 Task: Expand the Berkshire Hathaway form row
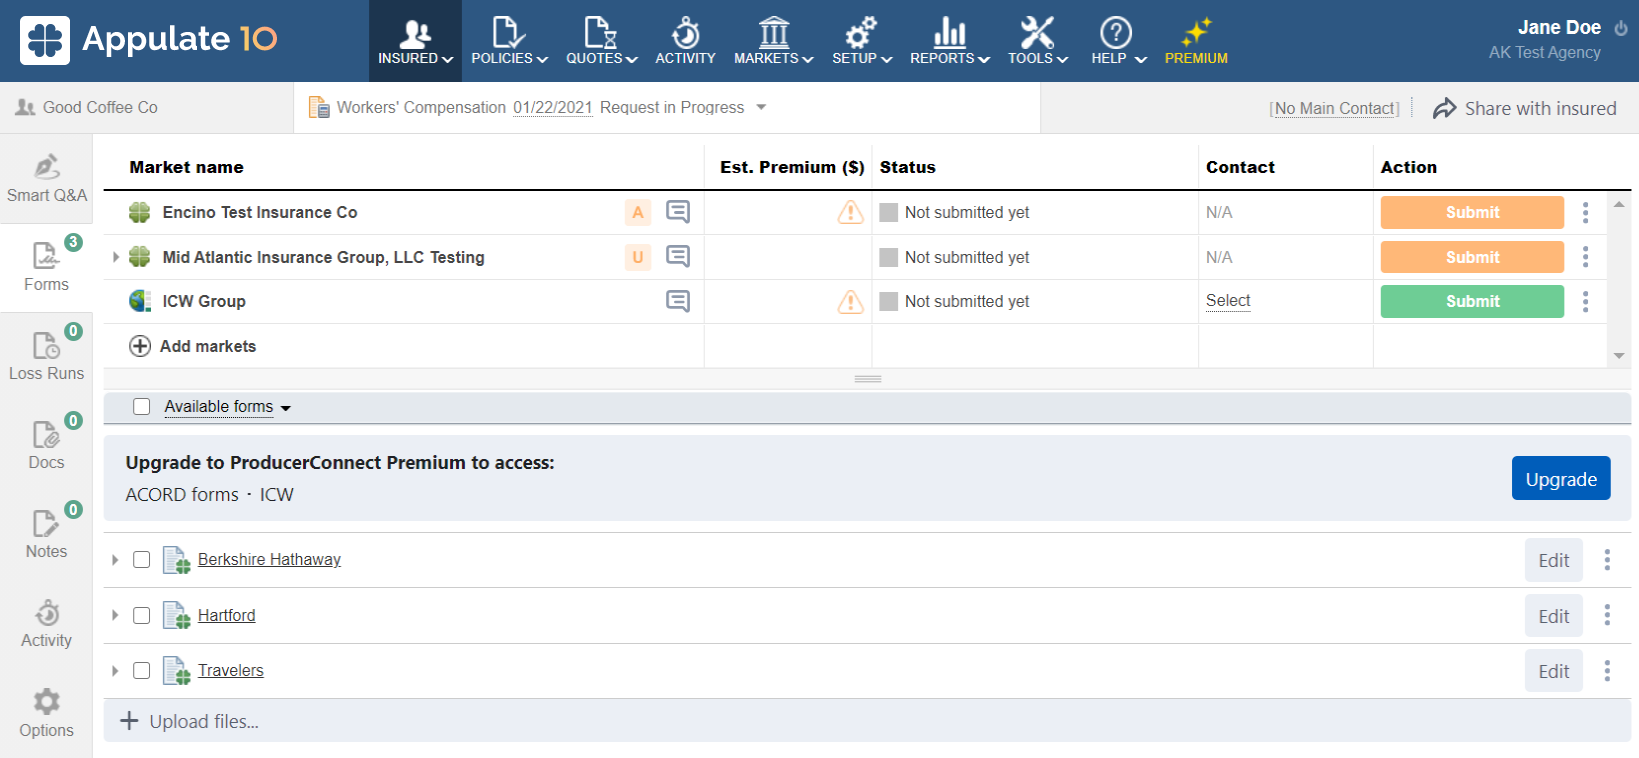115,560
